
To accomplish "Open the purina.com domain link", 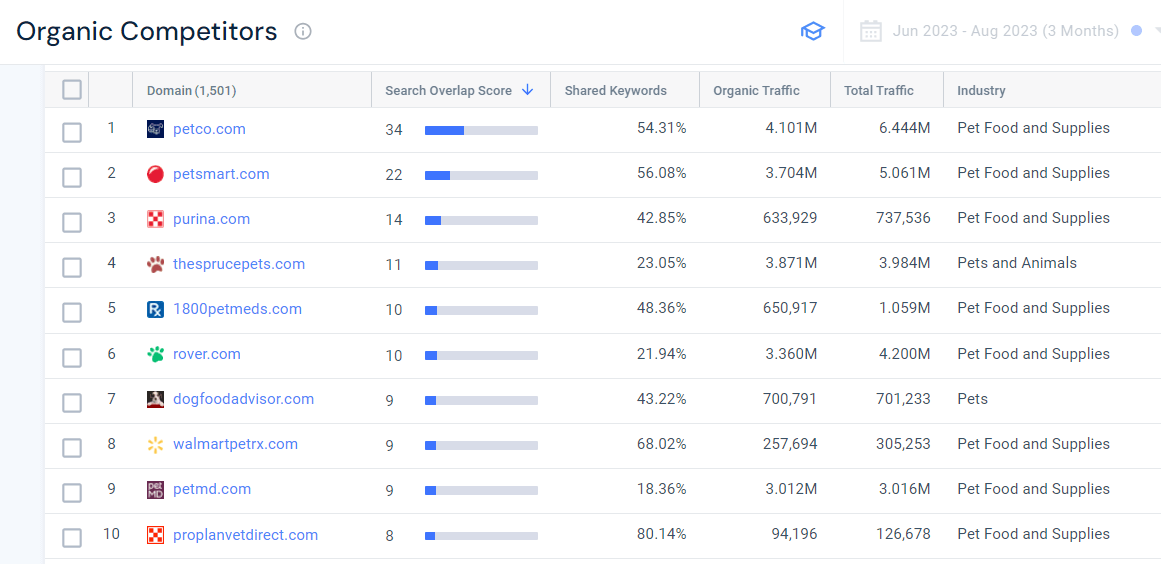I will coord(211,220).
